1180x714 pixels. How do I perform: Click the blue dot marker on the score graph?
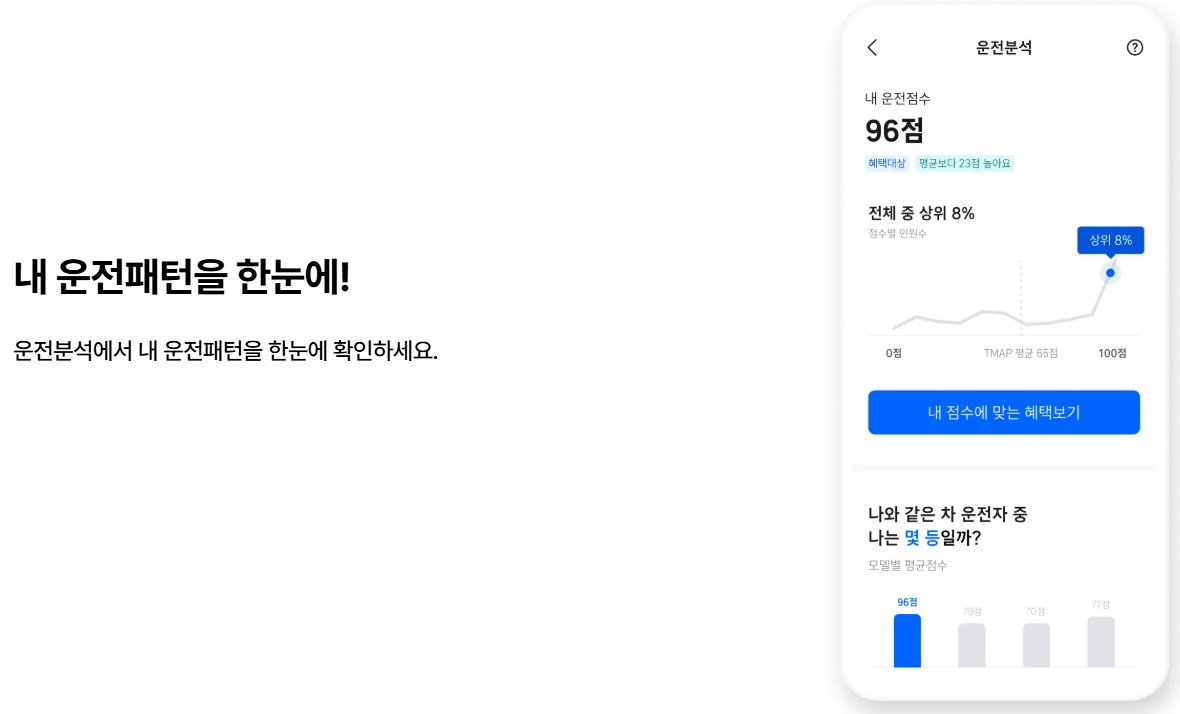click(x=1109, y=271)
